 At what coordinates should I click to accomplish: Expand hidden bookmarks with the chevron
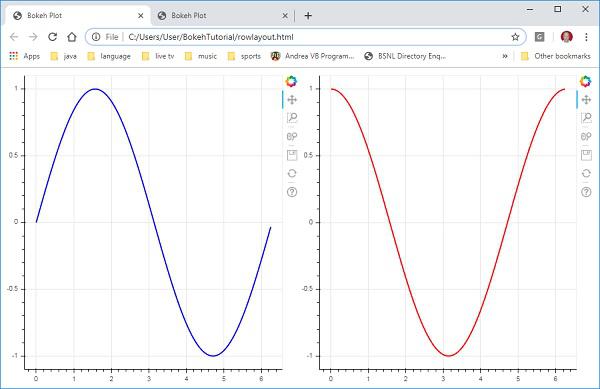click(x=505, y=56)
